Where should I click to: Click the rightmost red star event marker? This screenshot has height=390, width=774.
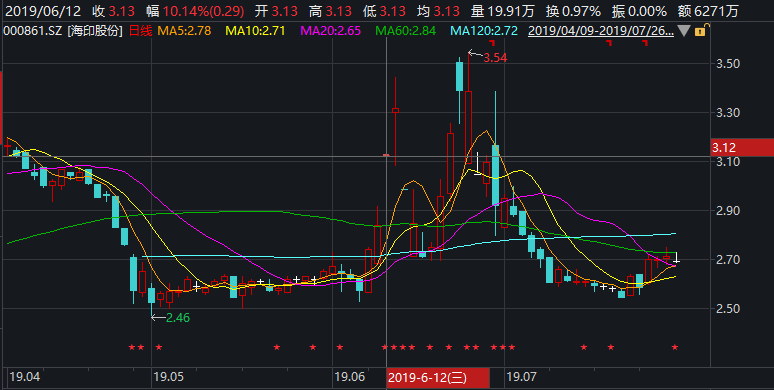pos(675,348)
